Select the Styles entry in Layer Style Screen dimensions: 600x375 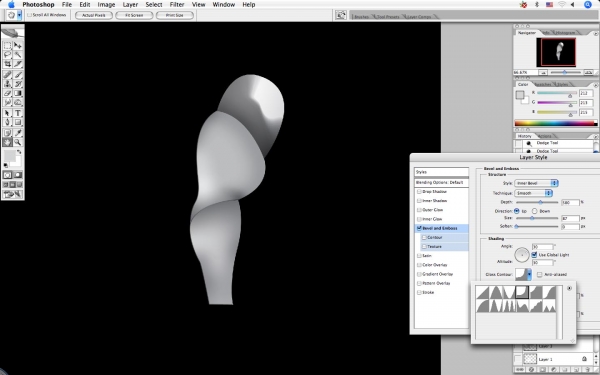point(442,172)
